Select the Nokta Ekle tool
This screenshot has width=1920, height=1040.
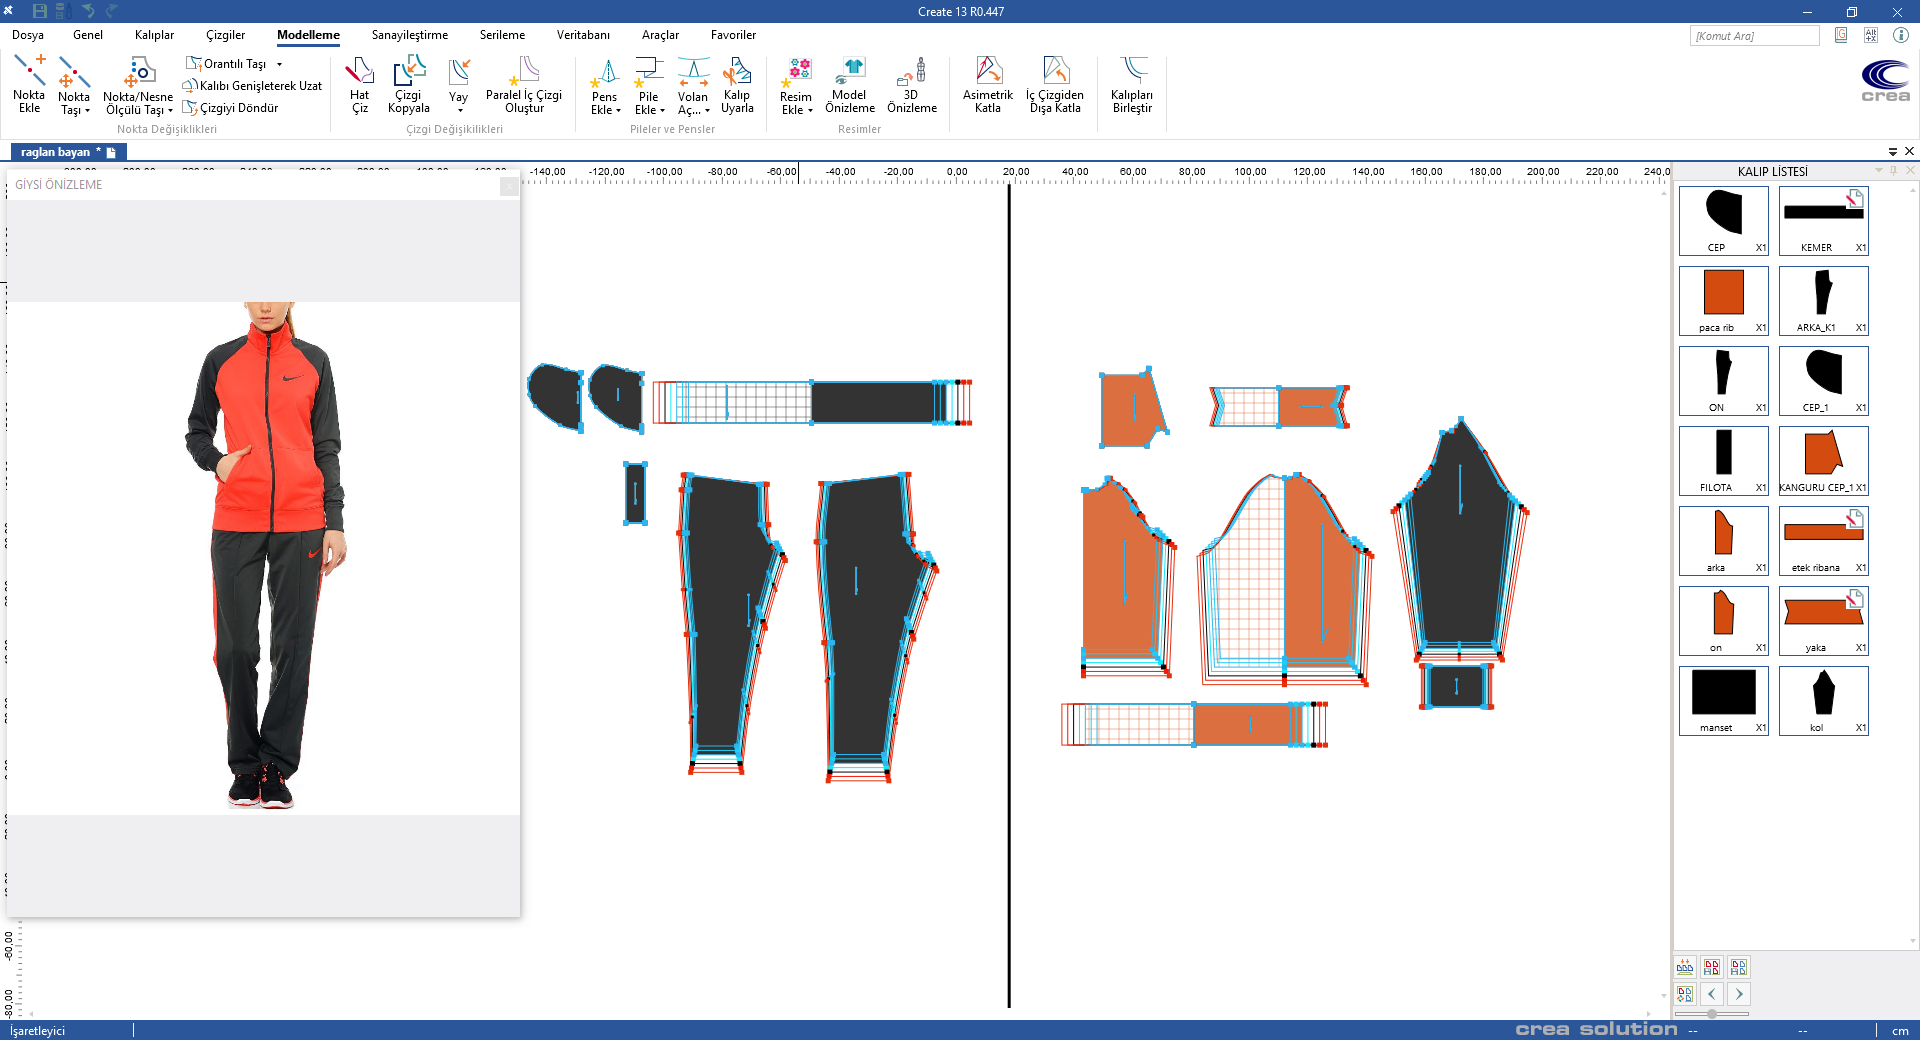click(x=29, y=85)
